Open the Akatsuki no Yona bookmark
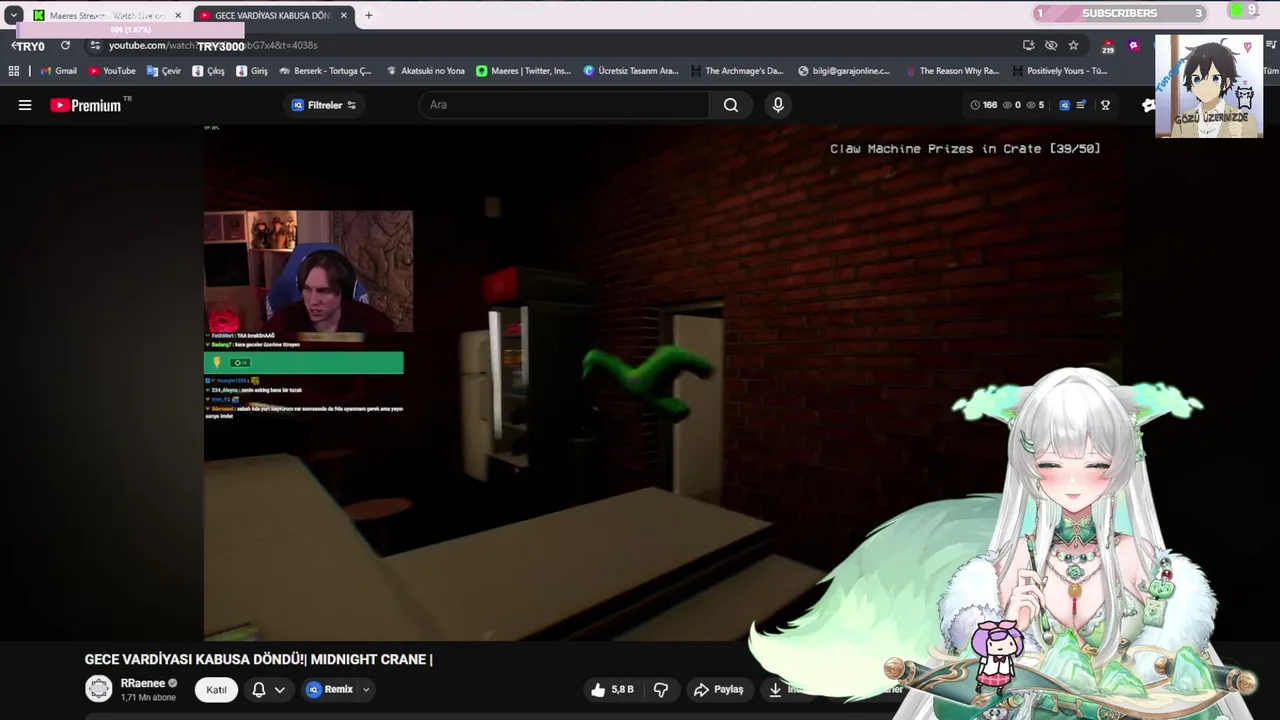The height and width of the screenshot is (720, 1280). [425, 71]
